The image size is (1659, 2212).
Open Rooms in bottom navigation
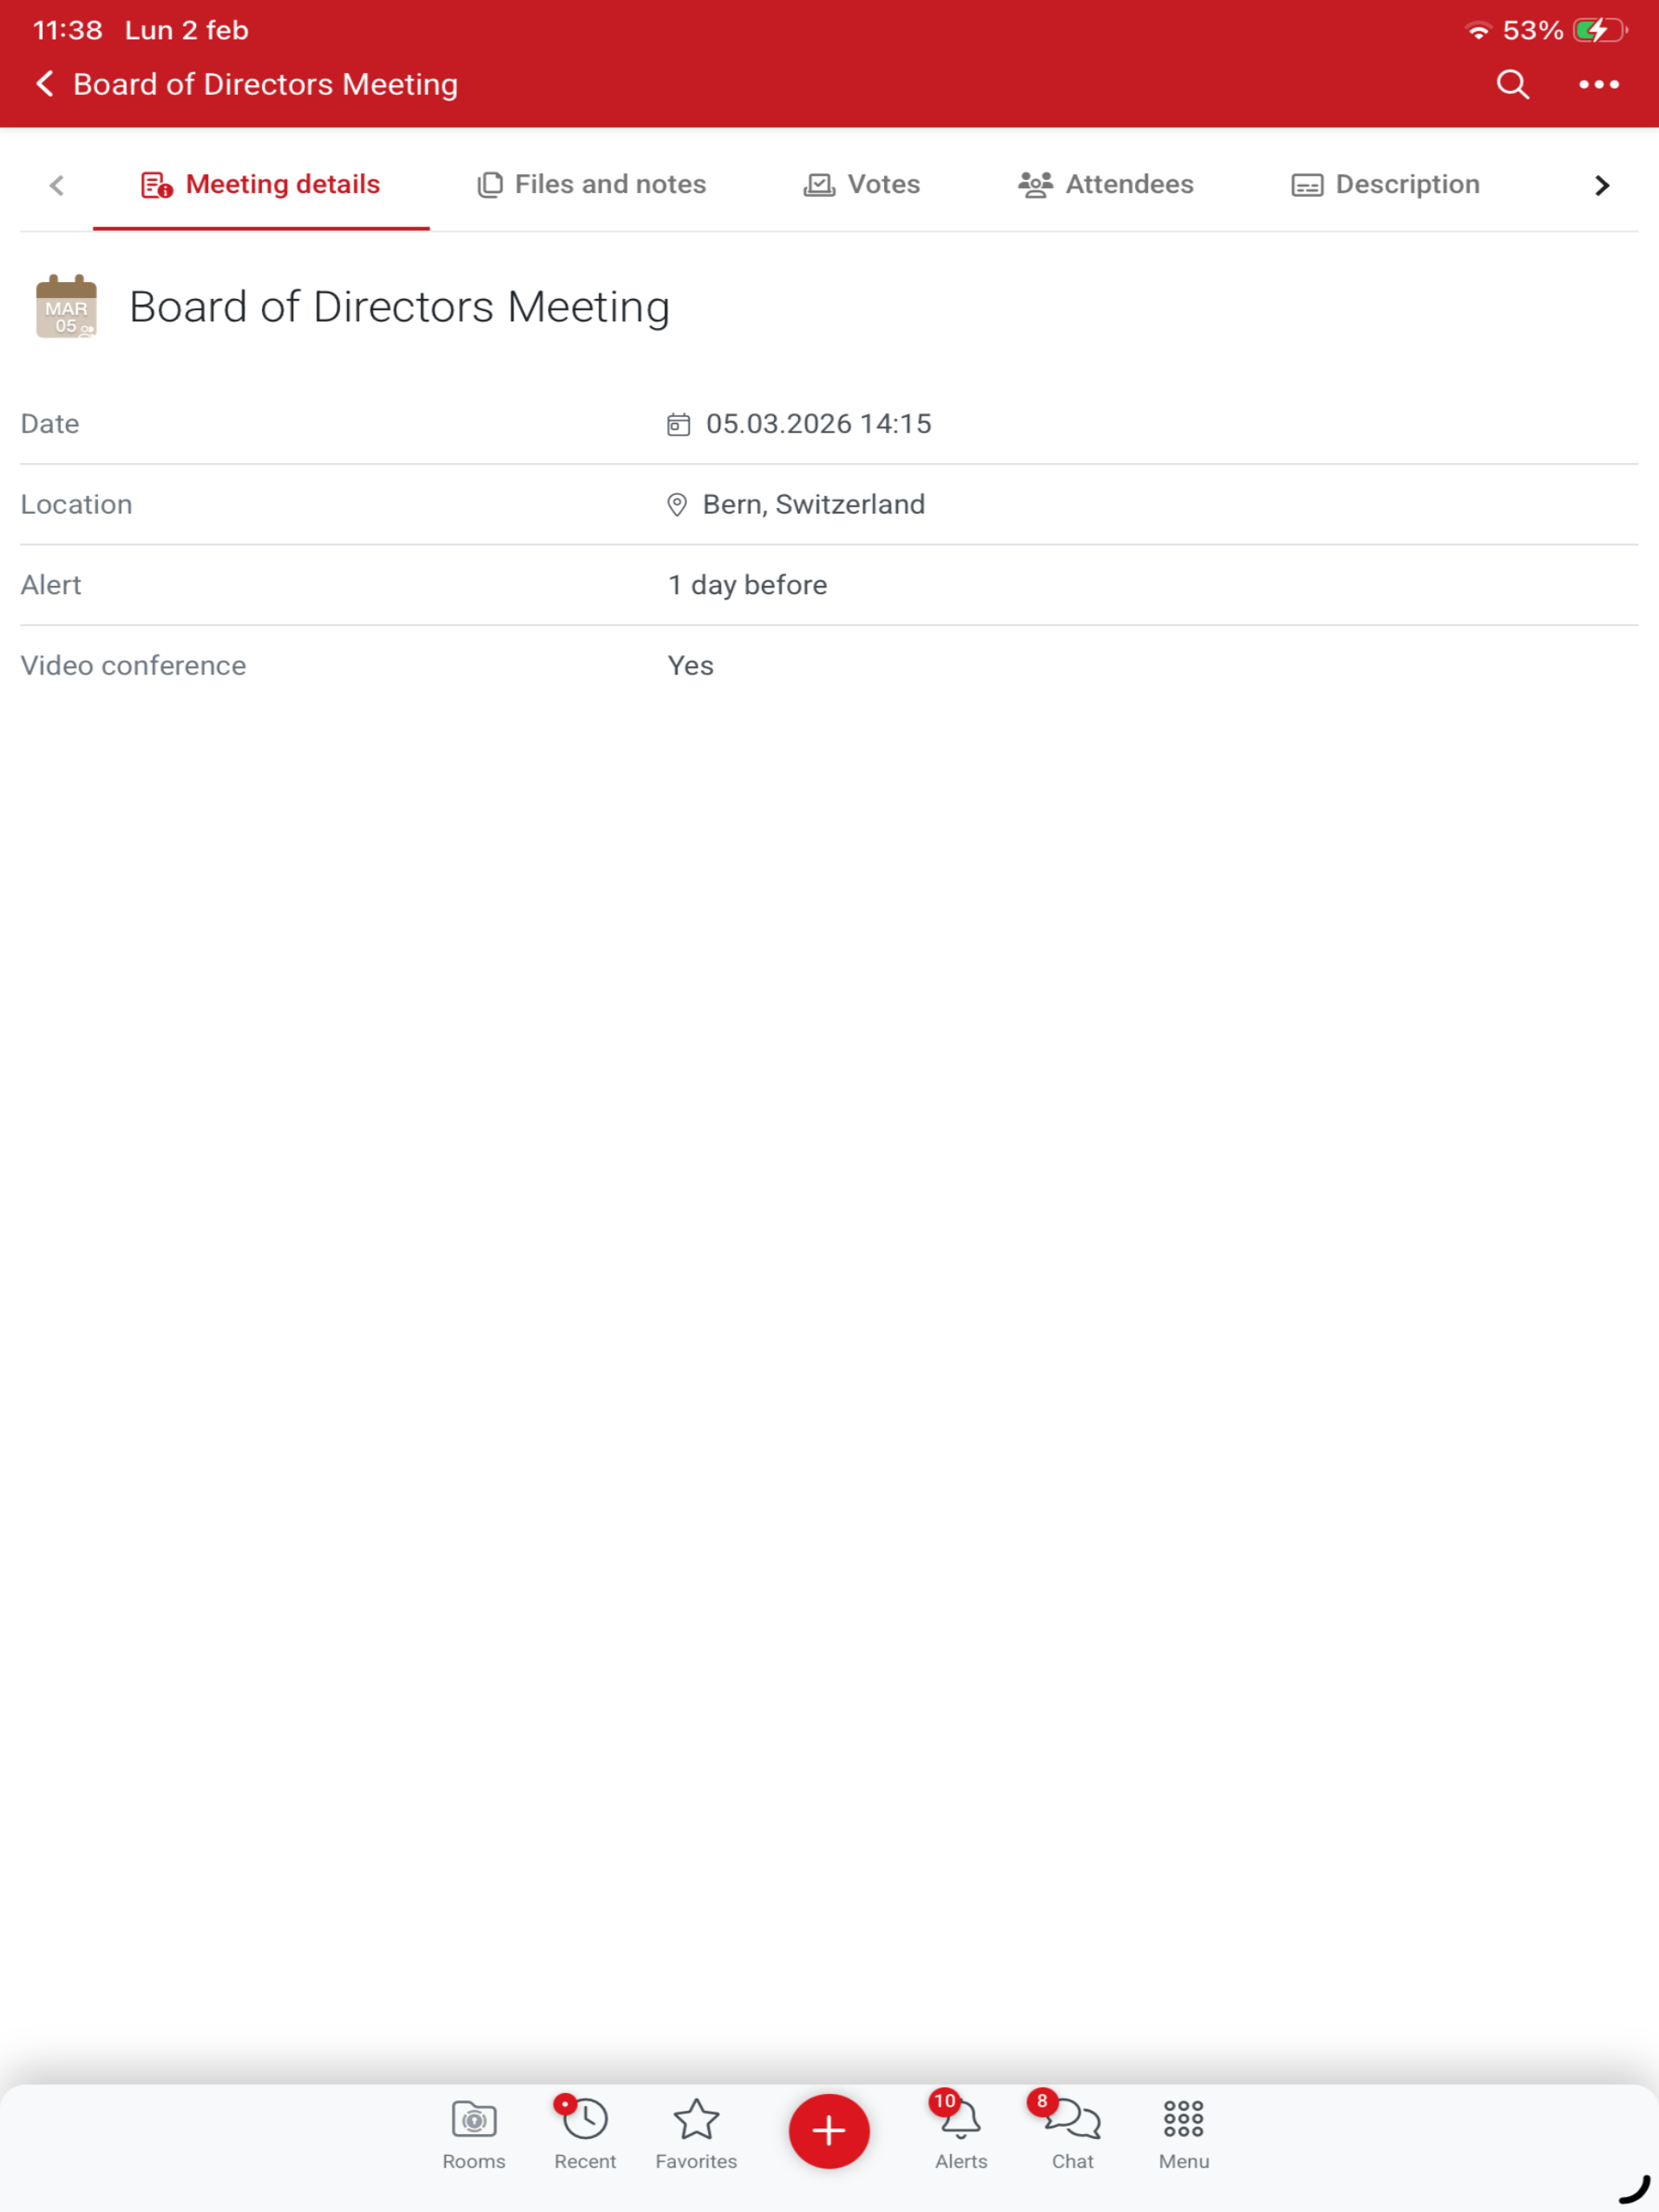474,2134
